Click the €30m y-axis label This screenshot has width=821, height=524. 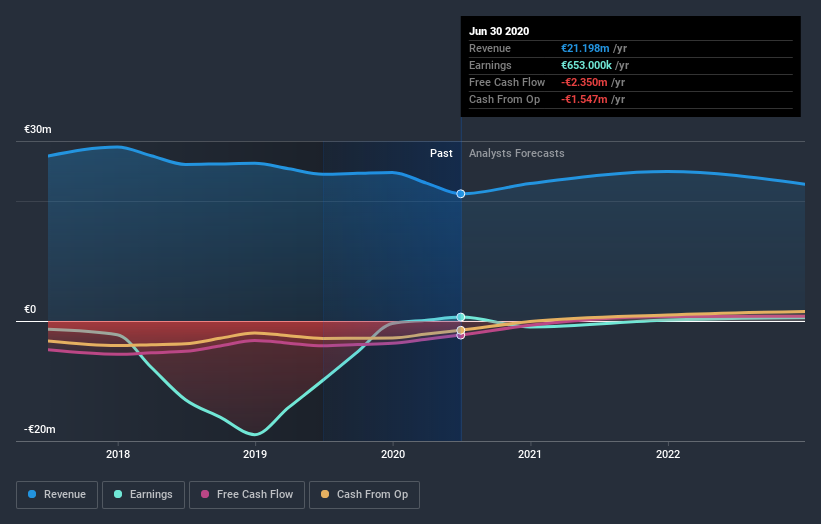38,129
